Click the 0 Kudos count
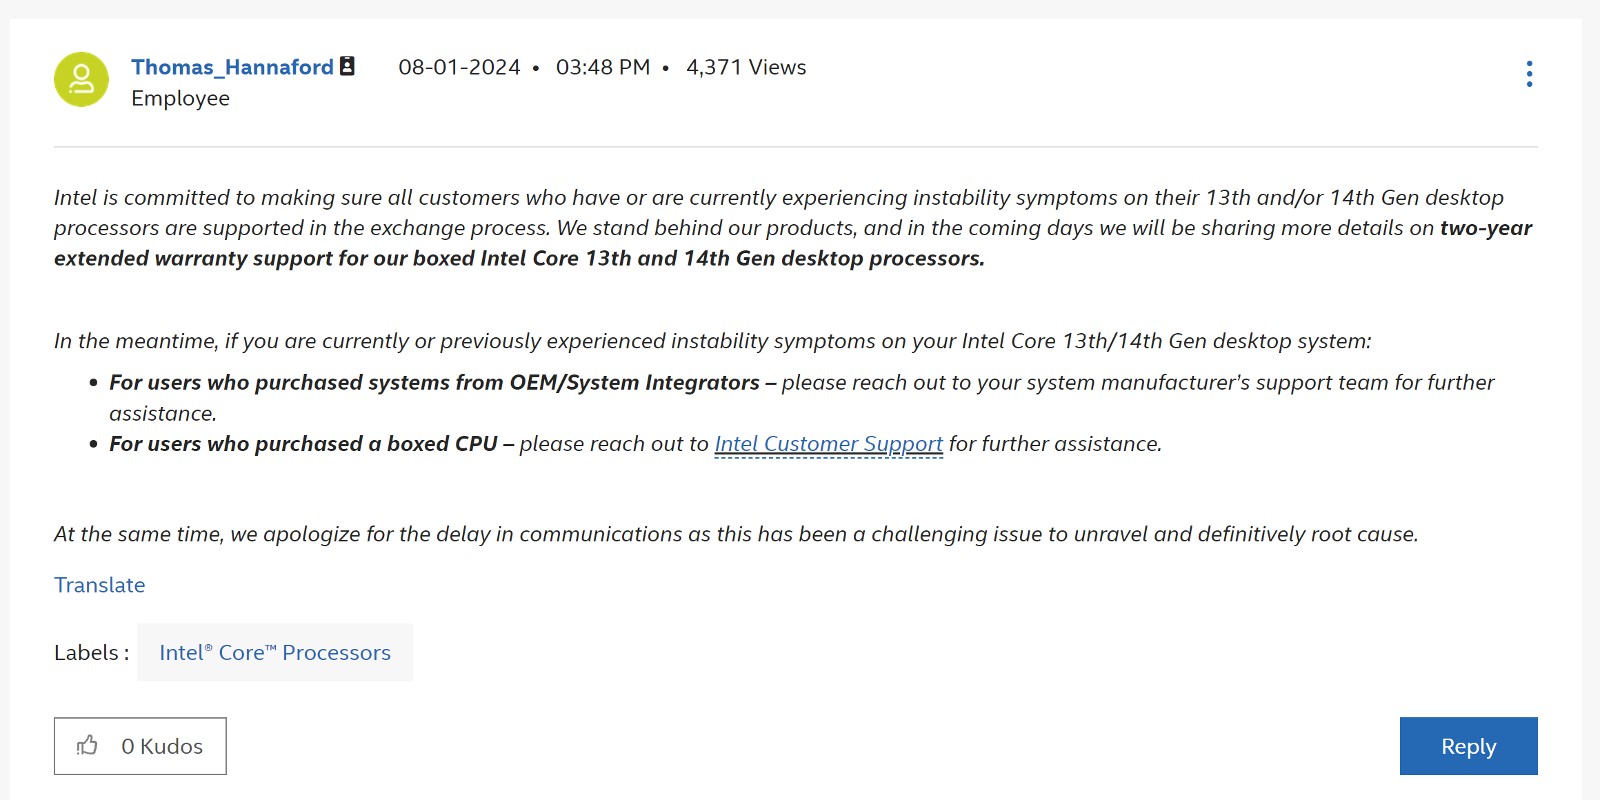This screenshot has height=800, width=1600. pos(162,746)
